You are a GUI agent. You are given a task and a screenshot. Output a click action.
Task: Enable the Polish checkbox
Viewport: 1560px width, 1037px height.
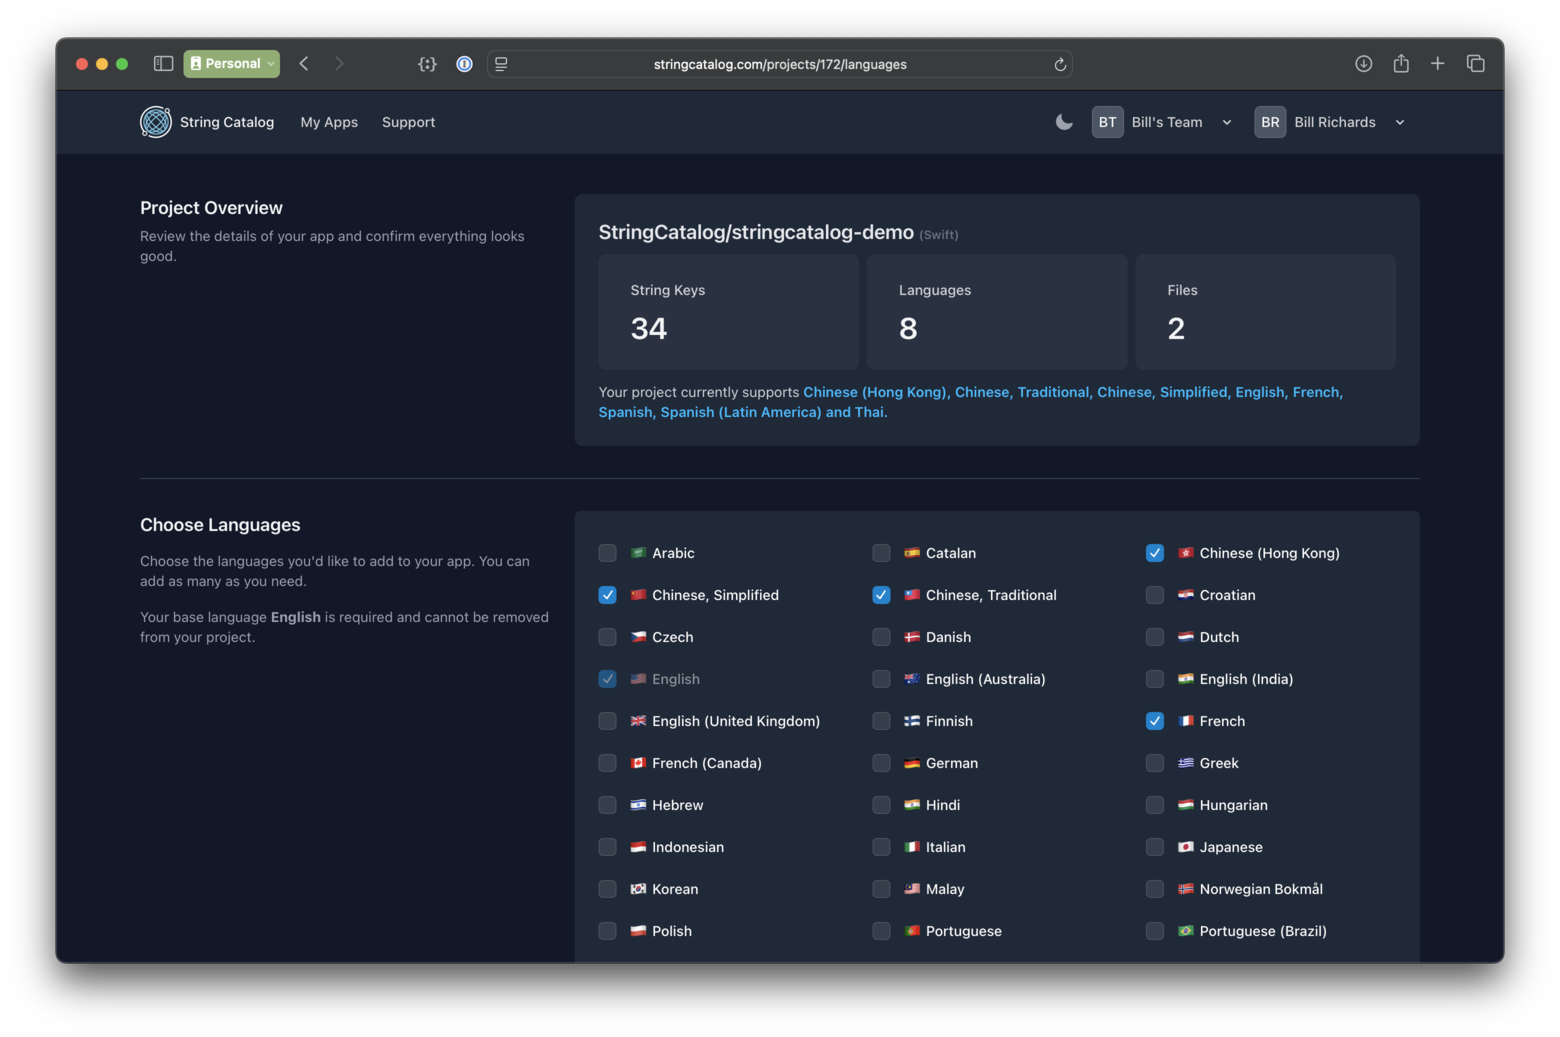coord(607,931)
